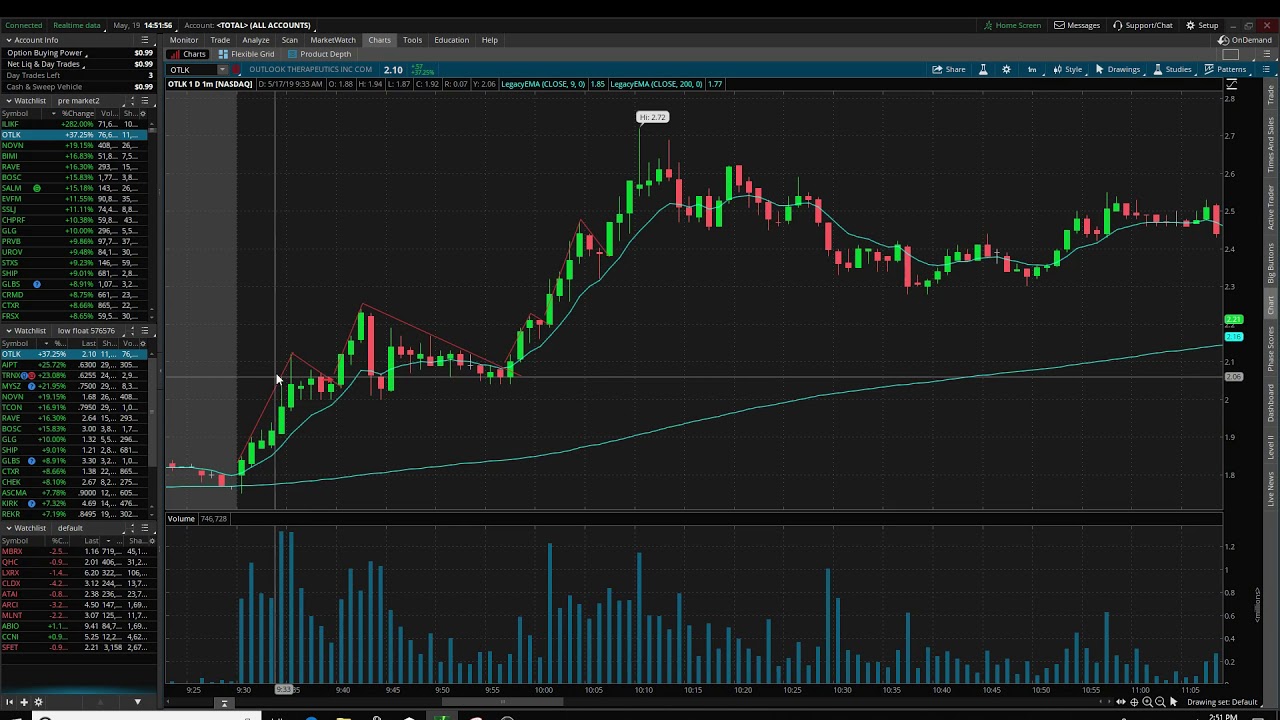Click the OnDemand button

[x=1246, y=40]
